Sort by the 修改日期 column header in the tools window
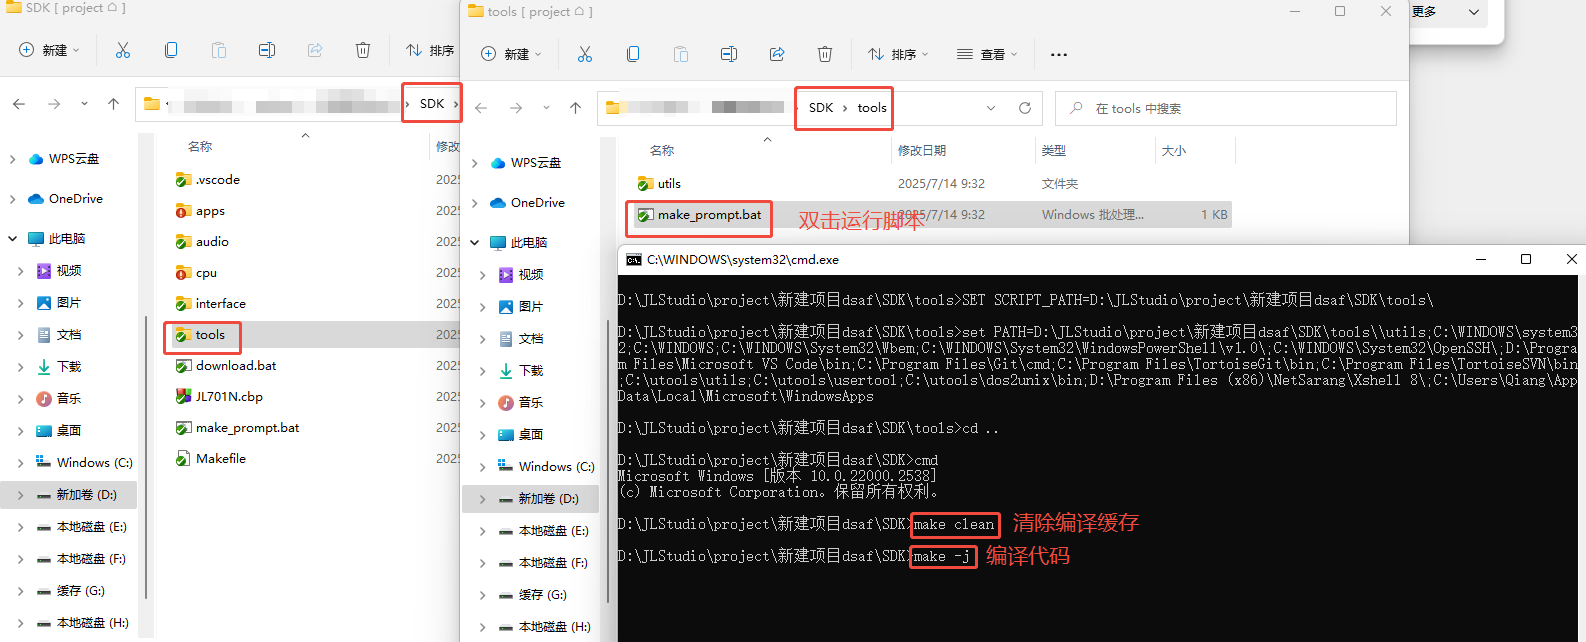 (922, 151)
